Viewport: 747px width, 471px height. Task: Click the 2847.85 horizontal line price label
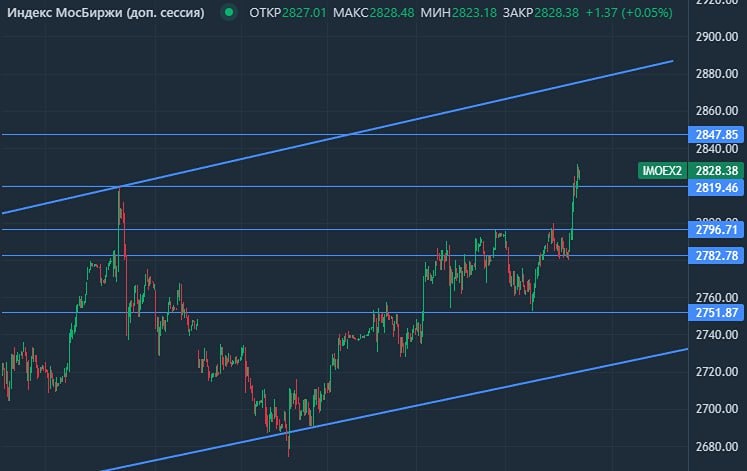(716, 135)
